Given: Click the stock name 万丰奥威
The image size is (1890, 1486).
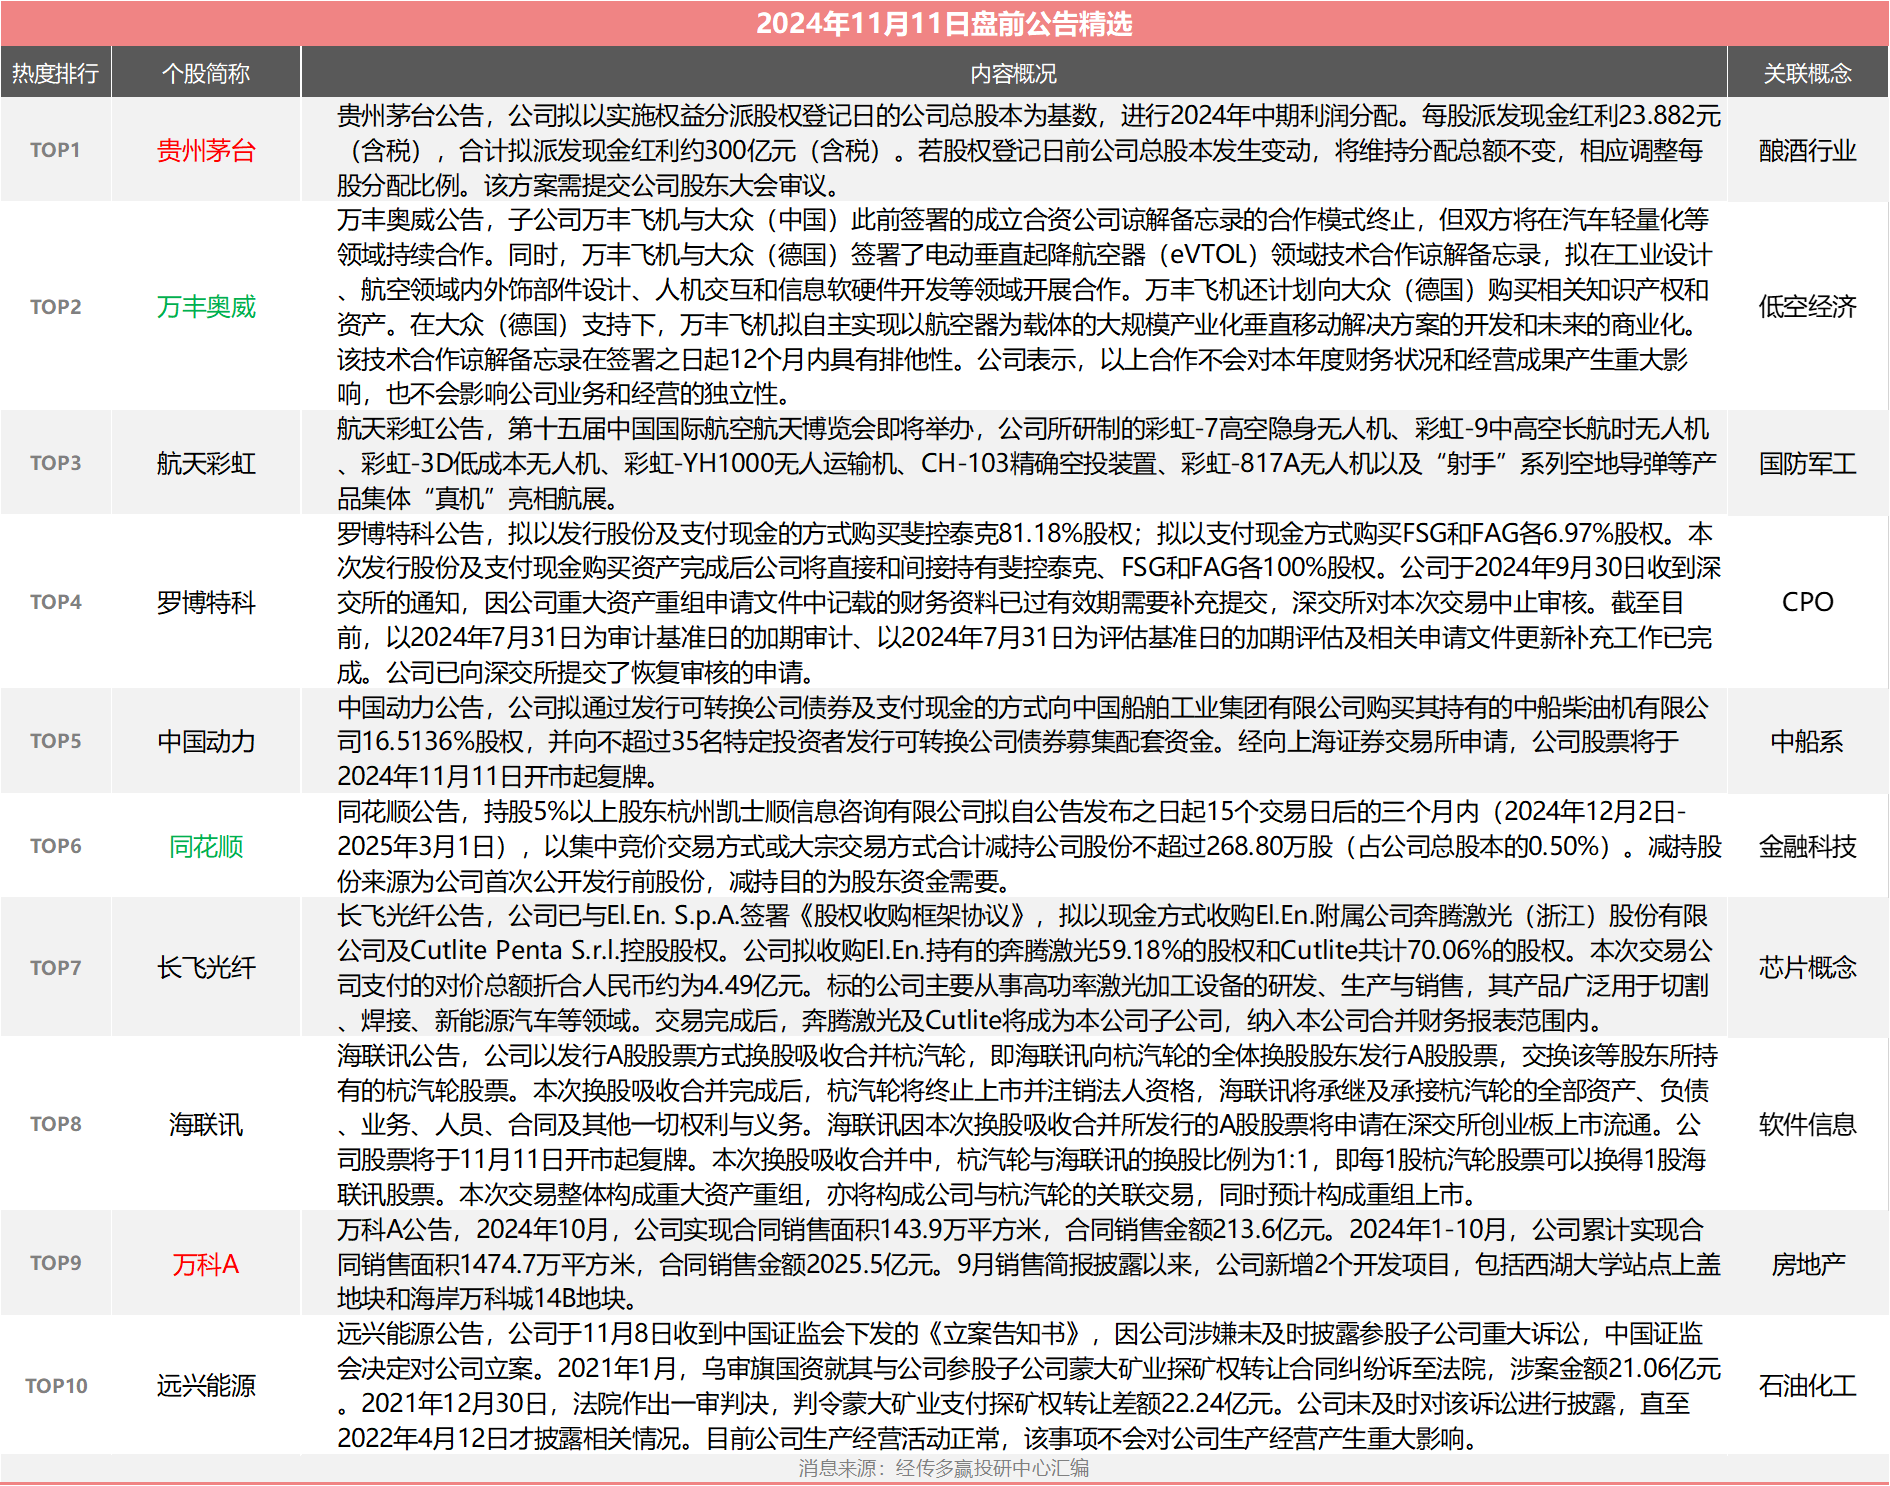Looking at the screenshot, I should pos(206,307).
